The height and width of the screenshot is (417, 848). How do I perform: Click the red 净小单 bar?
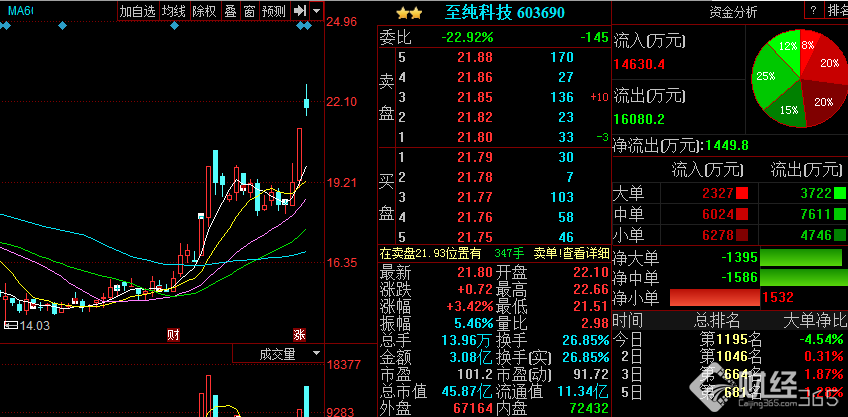(714, 297)
